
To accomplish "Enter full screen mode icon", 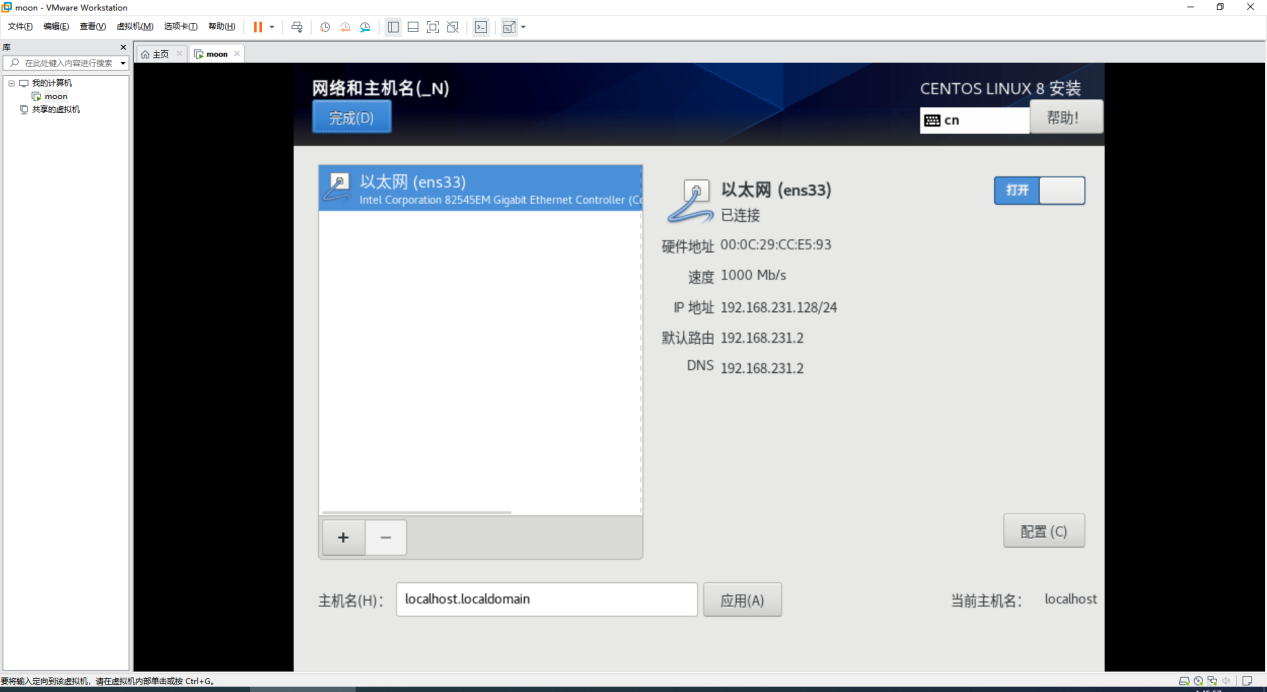I will tap(433, 27).
